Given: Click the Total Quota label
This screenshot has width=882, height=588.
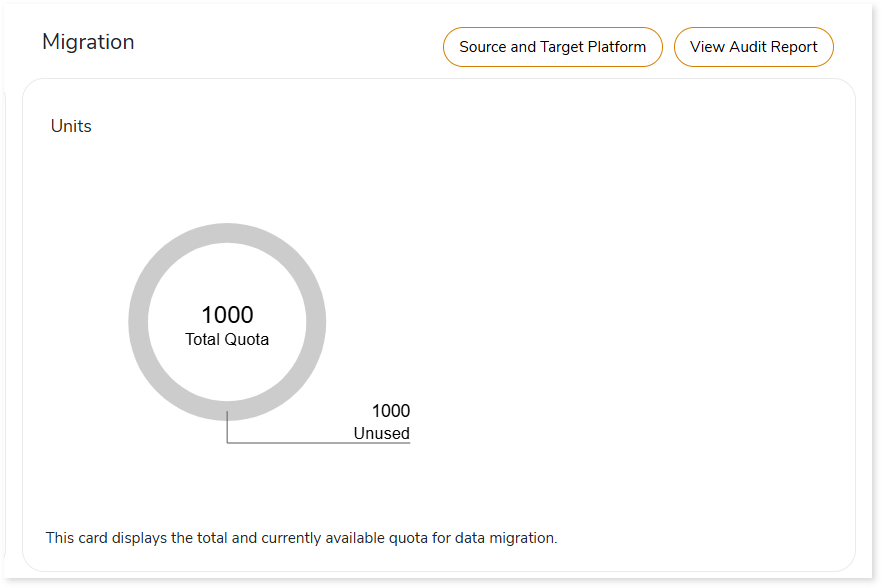Looking at the screenshot, I should pyautogui.click(x=227, y=339).
